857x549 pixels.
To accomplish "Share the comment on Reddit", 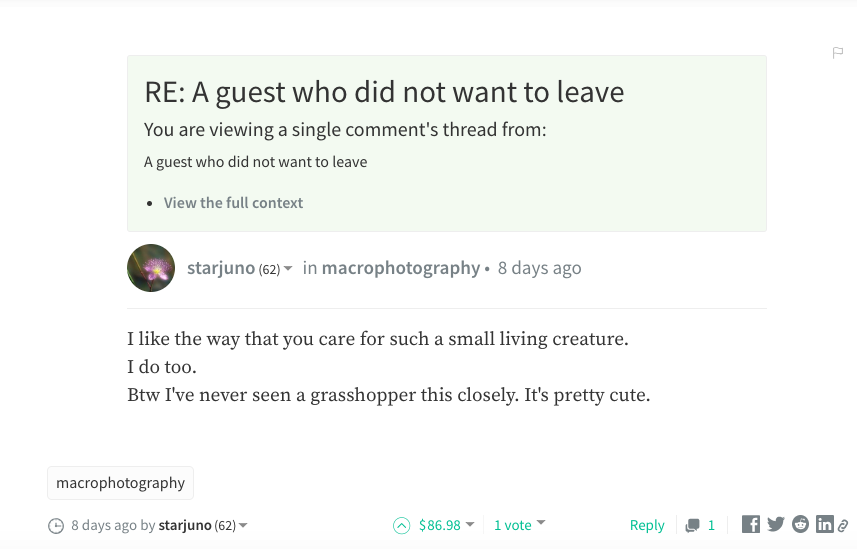I will pos(801,524).
